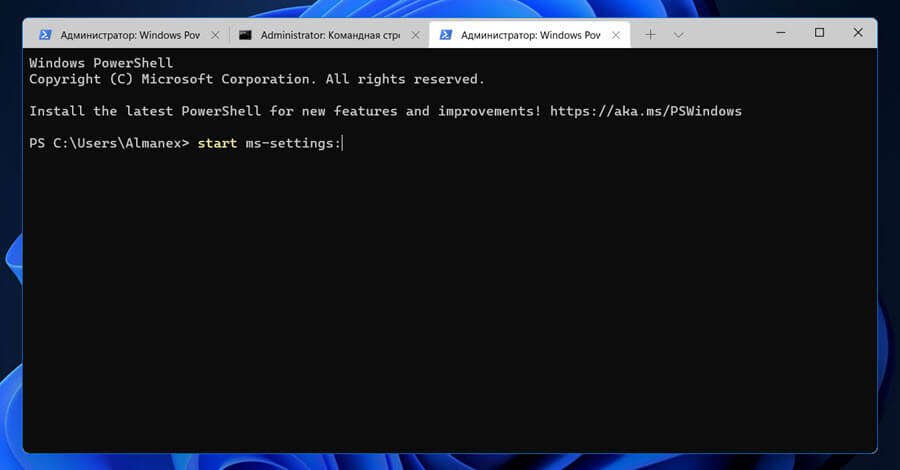Click the 'PS C:\Users\Almanex>' prompt

[109, 143]
